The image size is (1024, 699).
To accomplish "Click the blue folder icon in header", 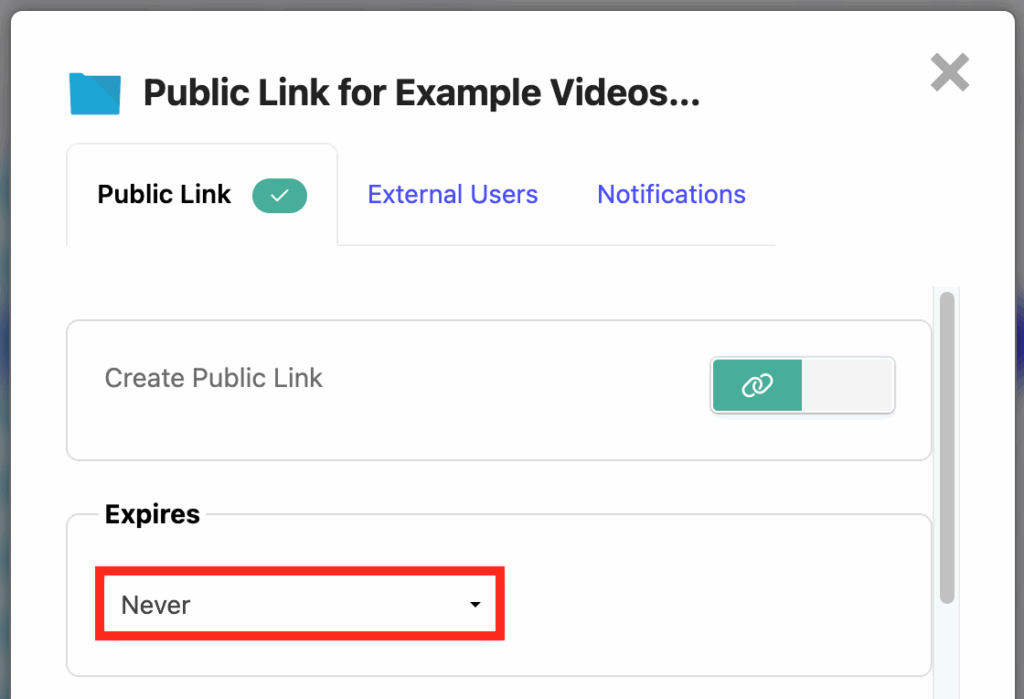I will (x=95, y=94).
